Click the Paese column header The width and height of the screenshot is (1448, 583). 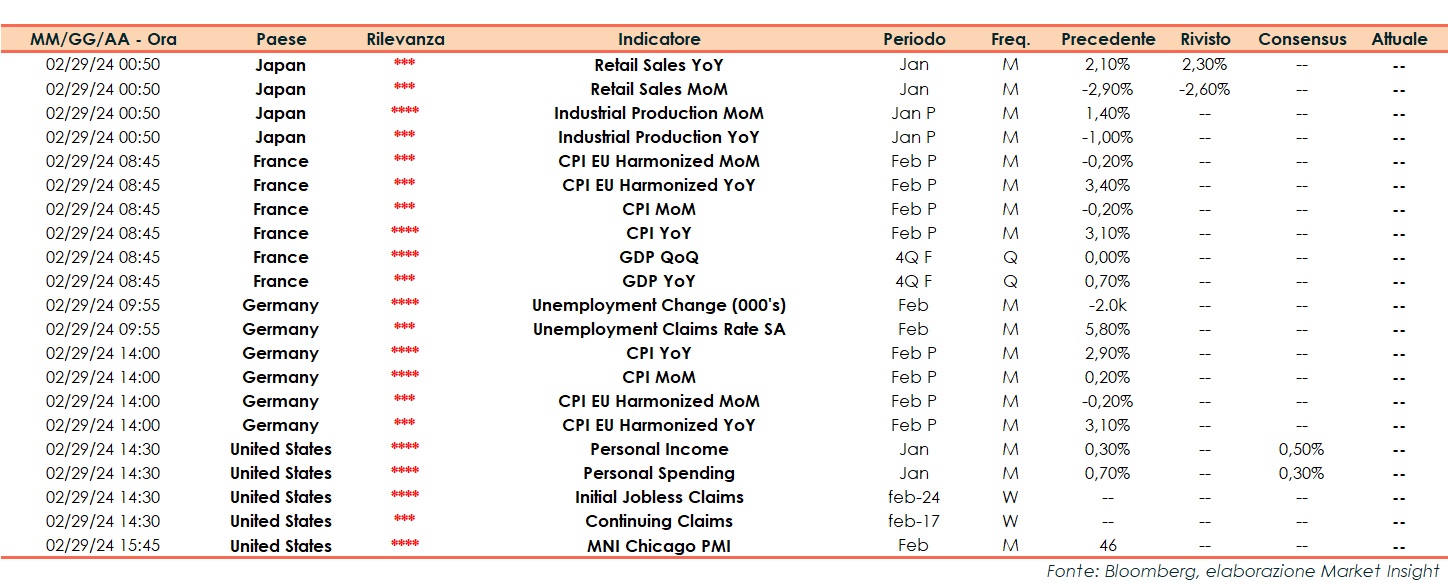(281, 40)
